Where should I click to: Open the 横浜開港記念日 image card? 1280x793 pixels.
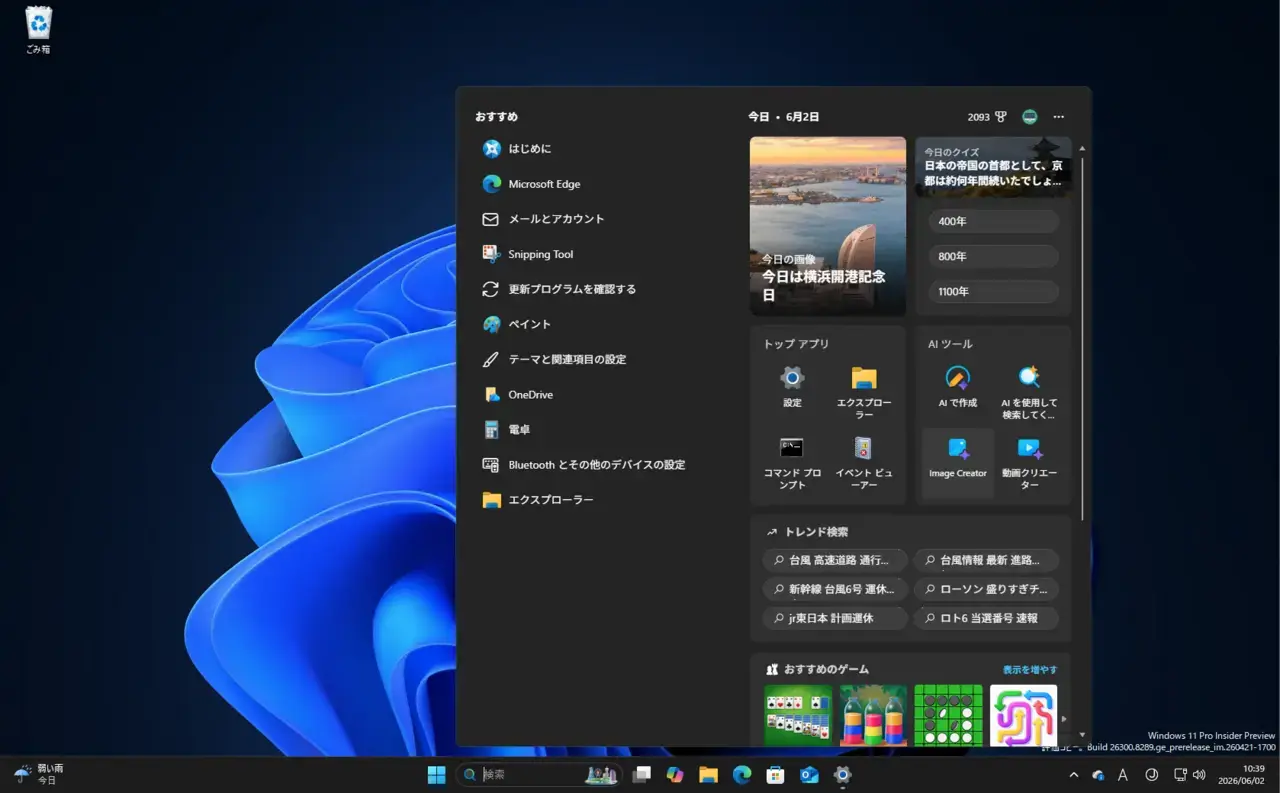click(x=828, y=226)
